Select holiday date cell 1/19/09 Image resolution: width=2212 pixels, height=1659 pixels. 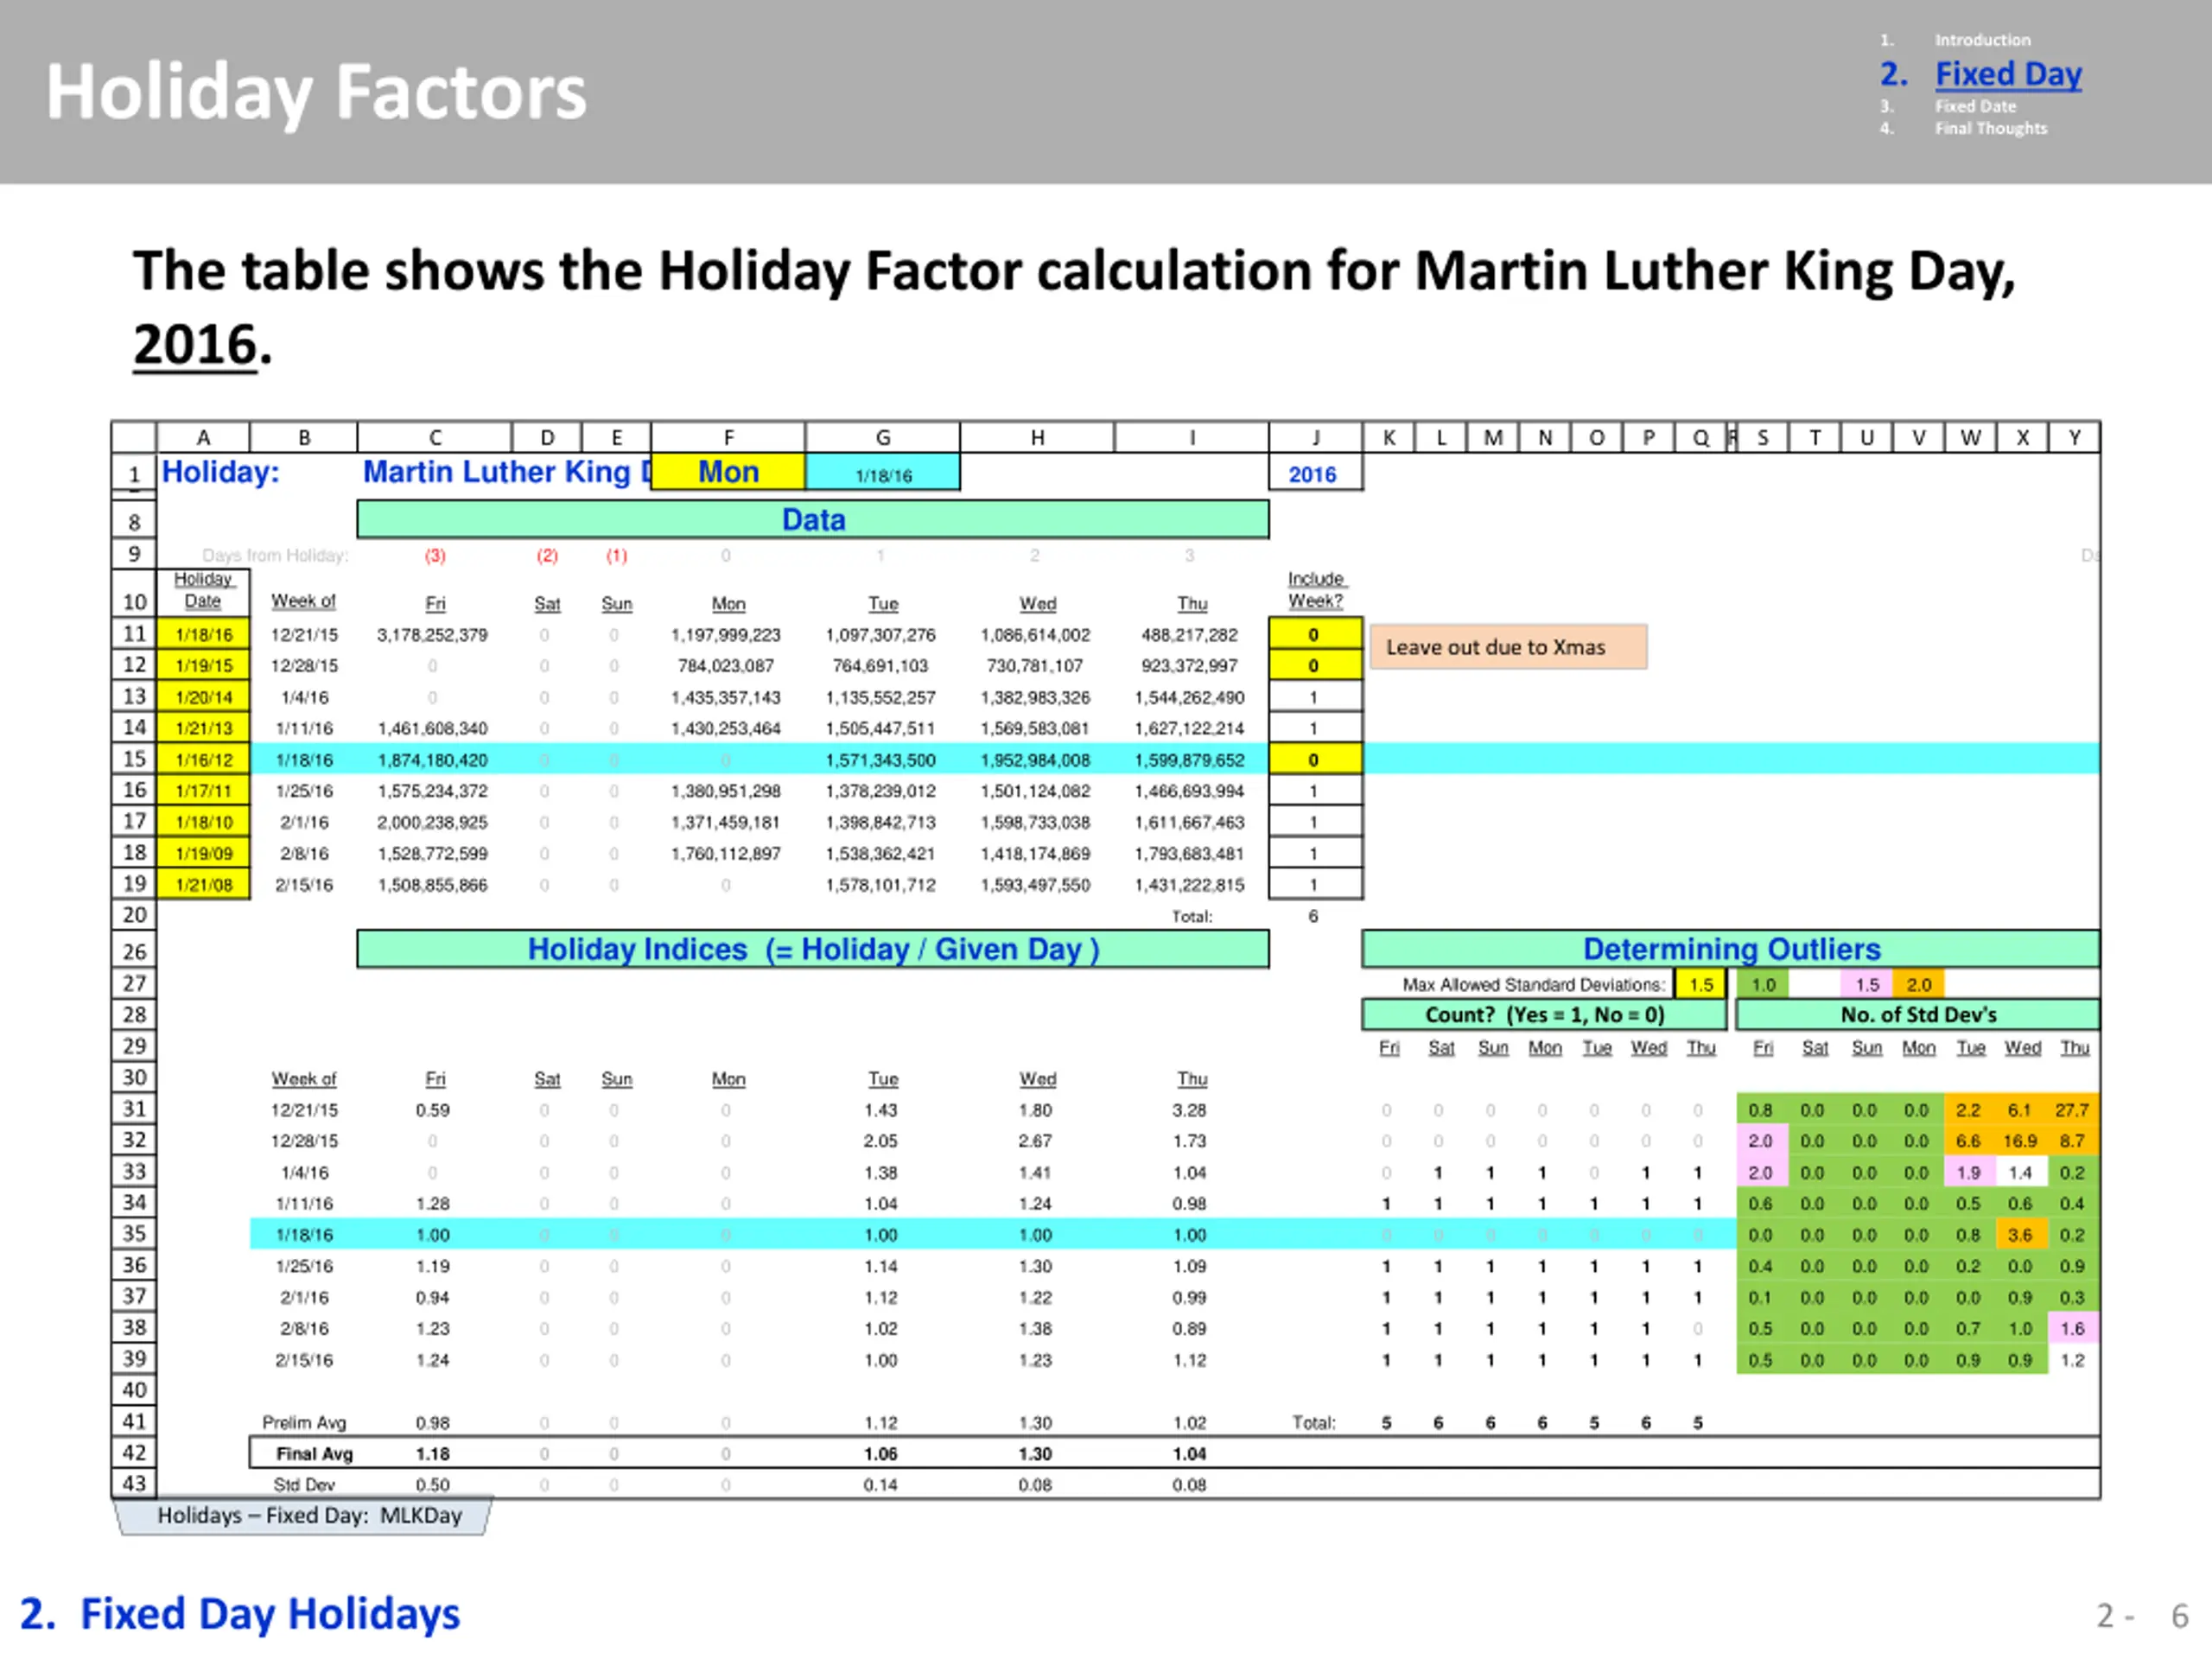204,853
